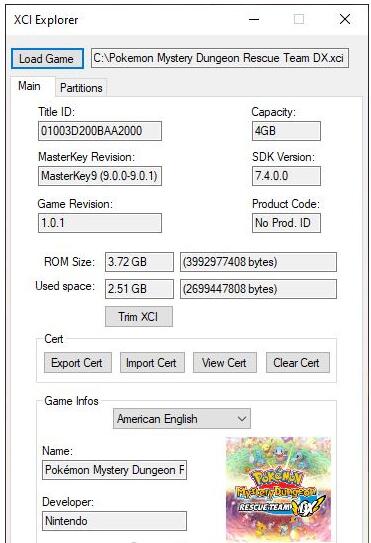Click the Product Code label

[286, 204]
